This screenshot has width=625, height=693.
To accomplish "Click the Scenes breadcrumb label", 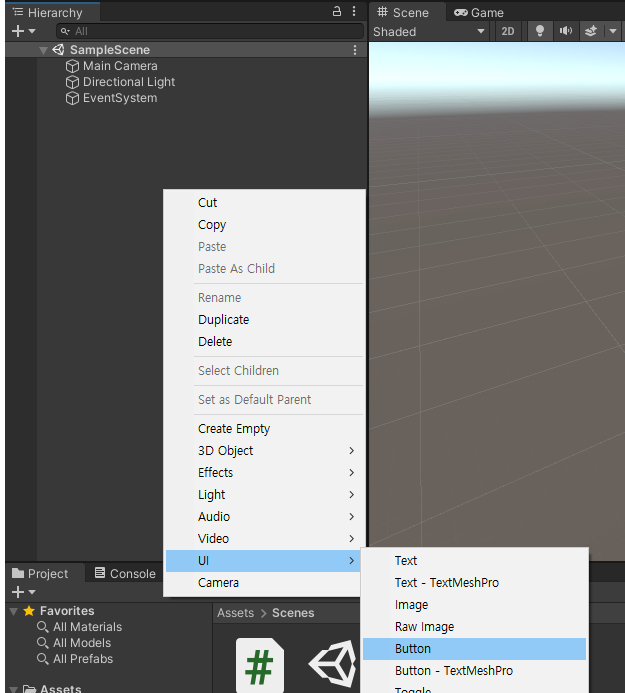I will coord(293,613).
